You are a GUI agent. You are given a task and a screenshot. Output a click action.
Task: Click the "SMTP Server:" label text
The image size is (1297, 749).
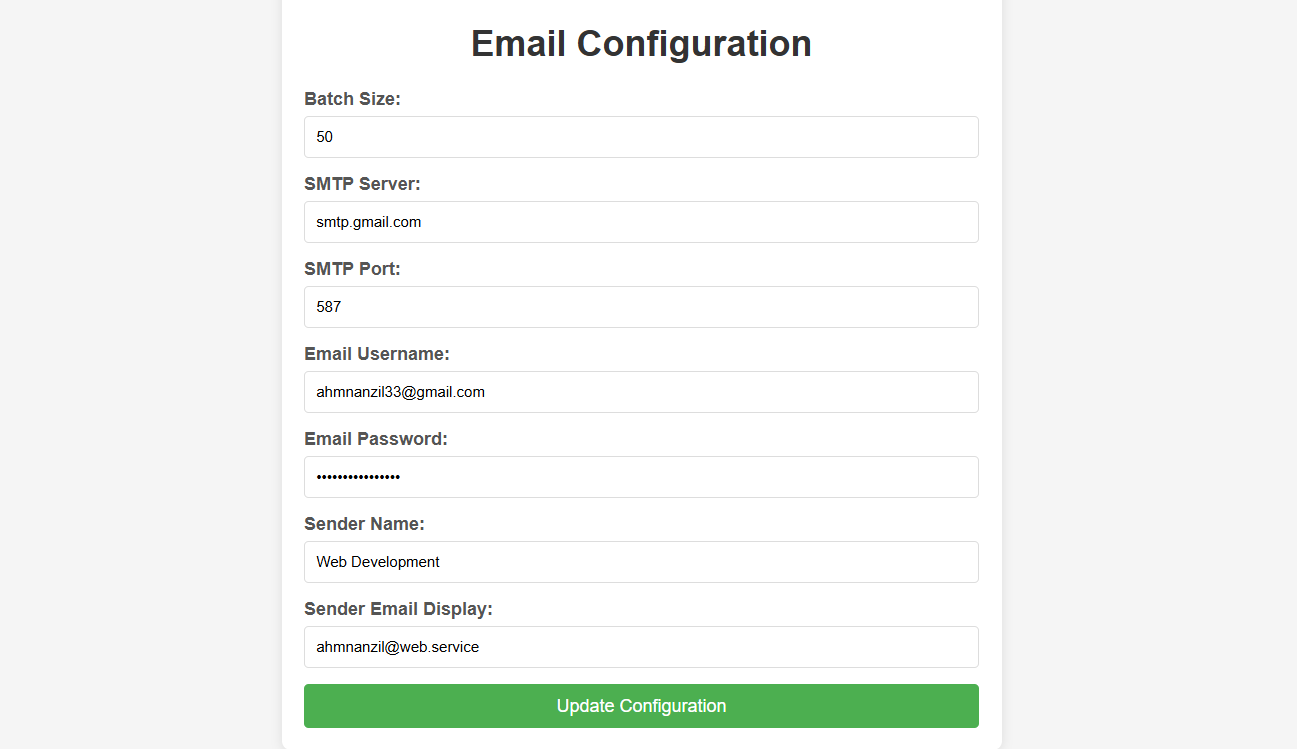tap(362, 184)
